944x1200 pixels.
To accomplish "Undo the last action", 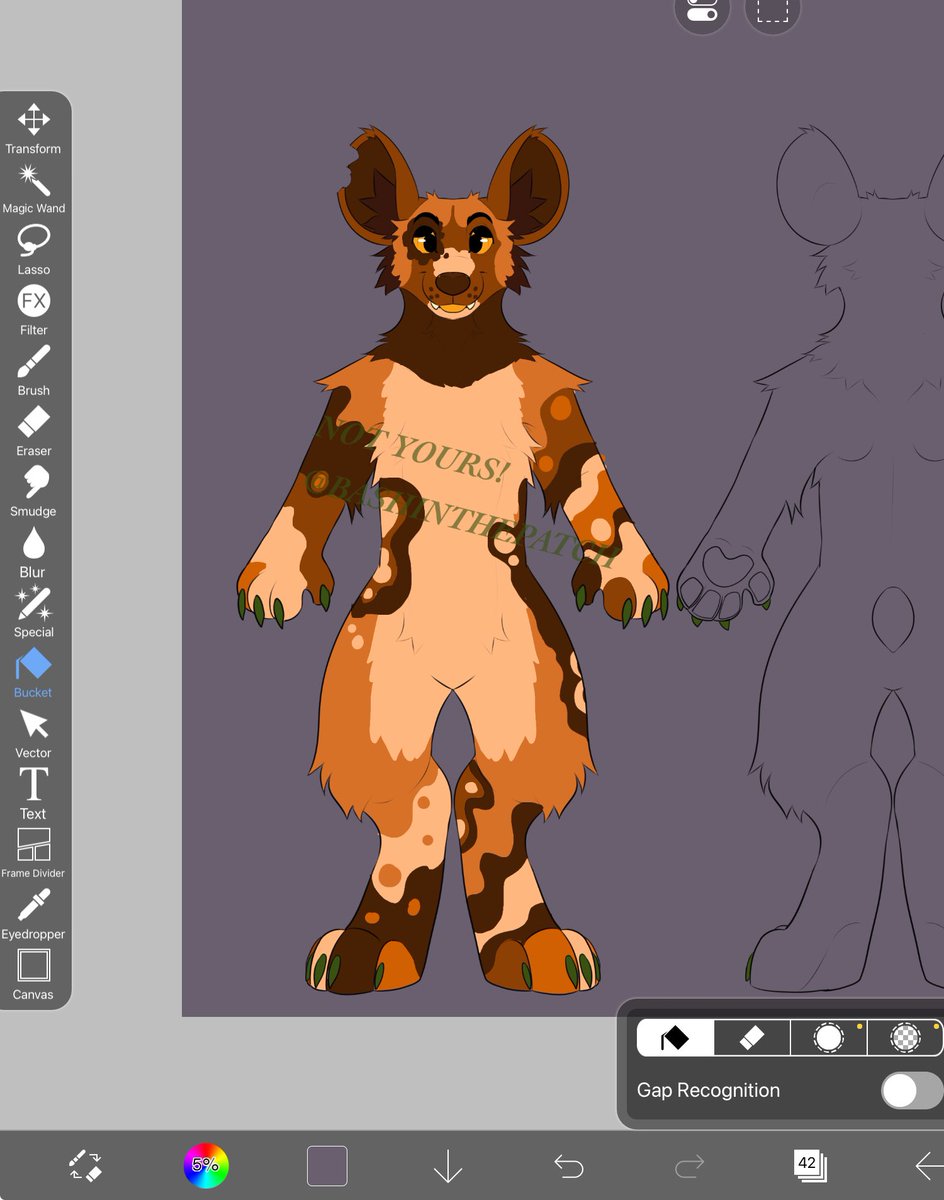I will coord(568,1166).
